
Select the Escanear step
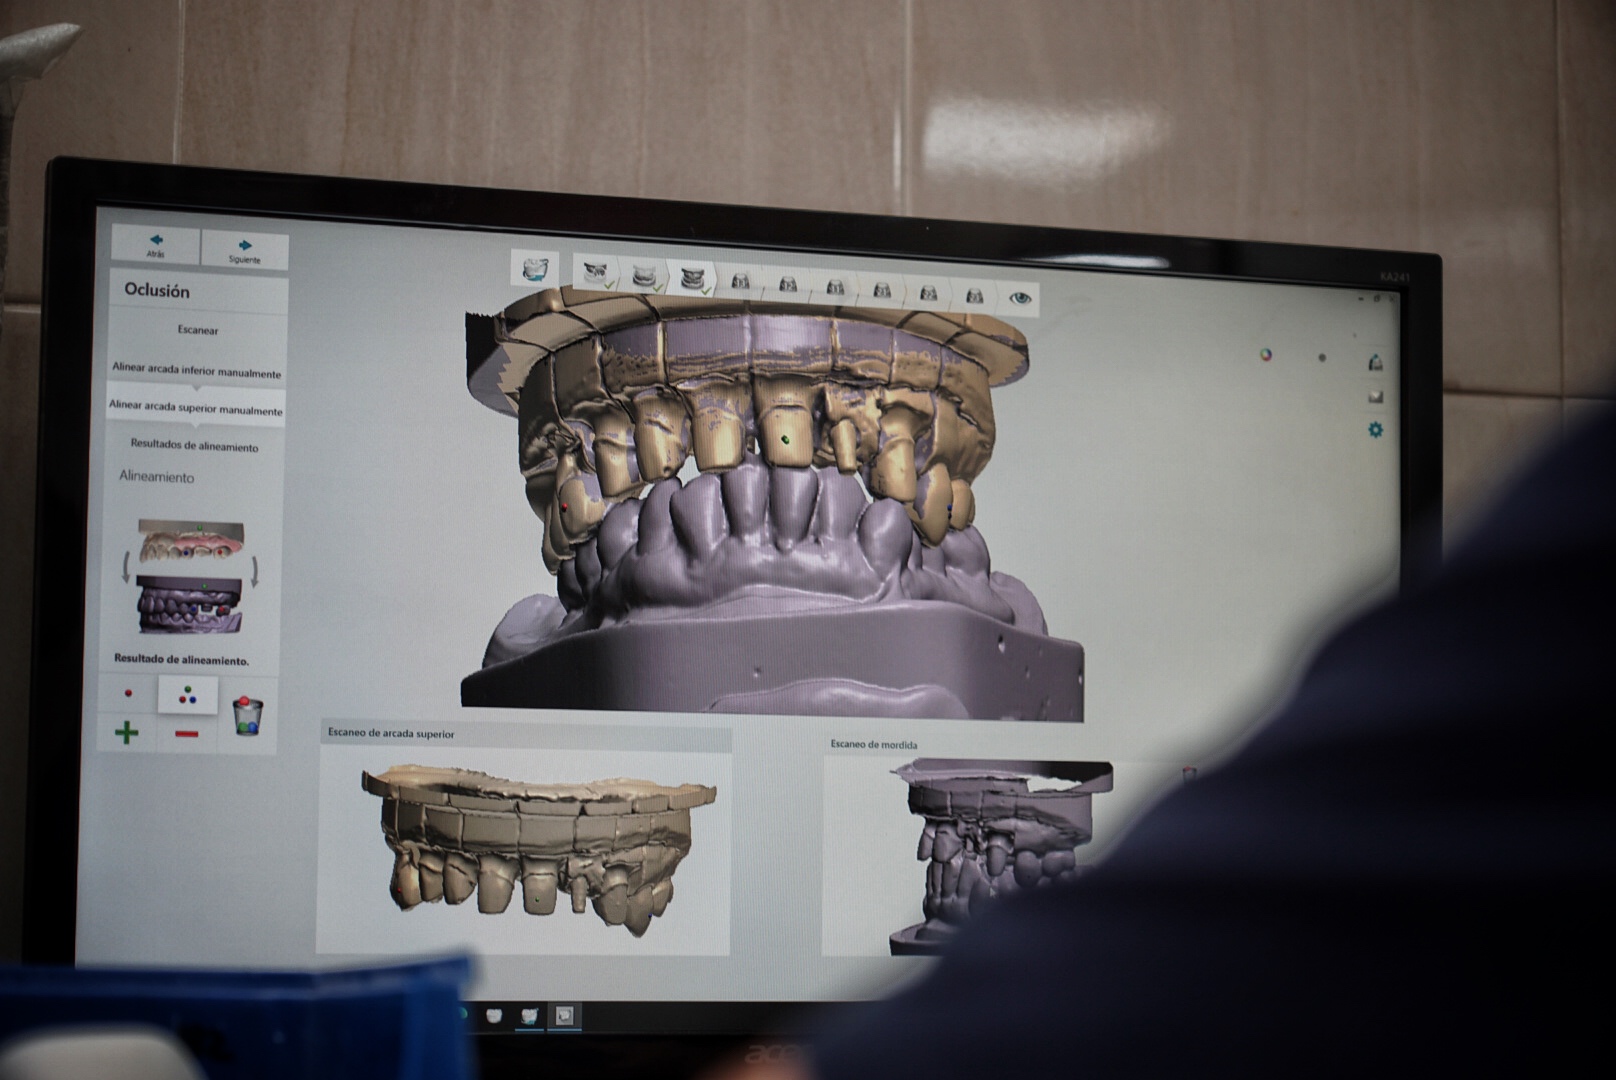tap(198, 330)
